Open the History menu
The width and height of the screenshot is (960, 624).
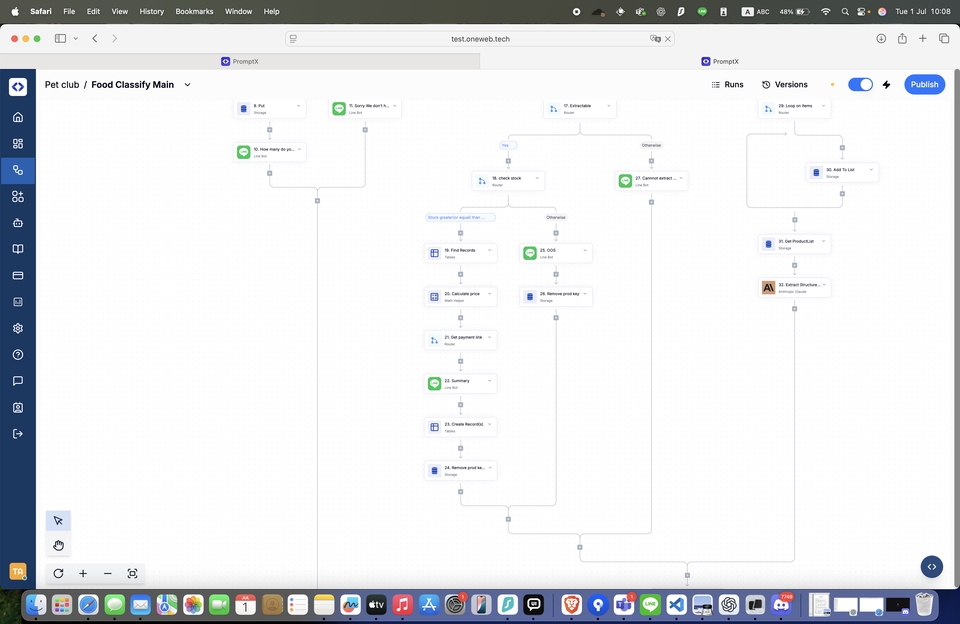[151, 11]
